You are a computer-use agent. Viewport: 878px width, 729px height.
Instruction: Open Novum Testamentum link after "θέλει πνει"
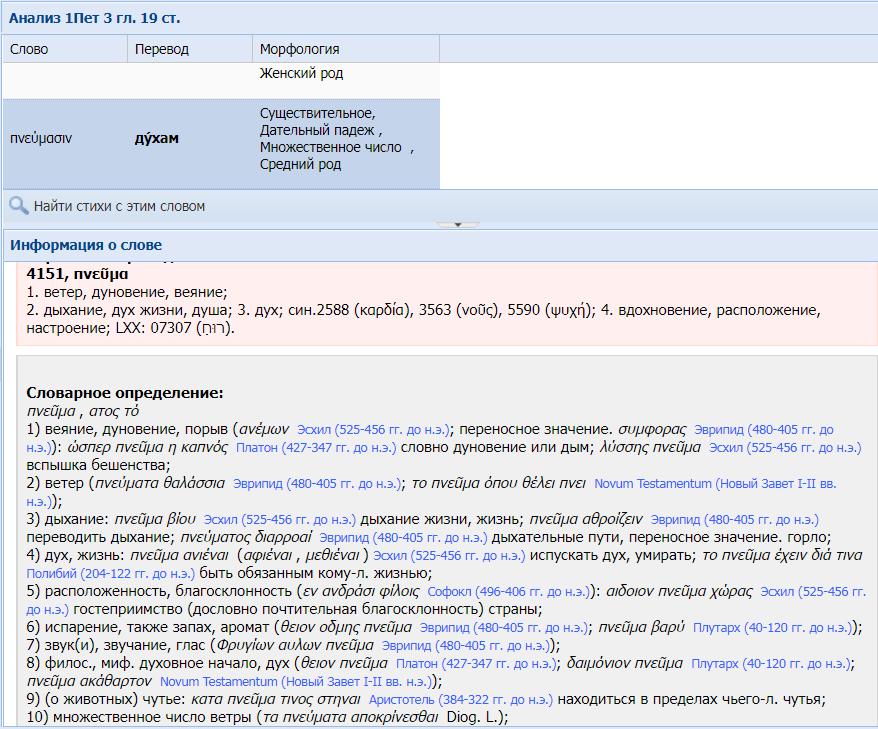click(x=715, y=484)
